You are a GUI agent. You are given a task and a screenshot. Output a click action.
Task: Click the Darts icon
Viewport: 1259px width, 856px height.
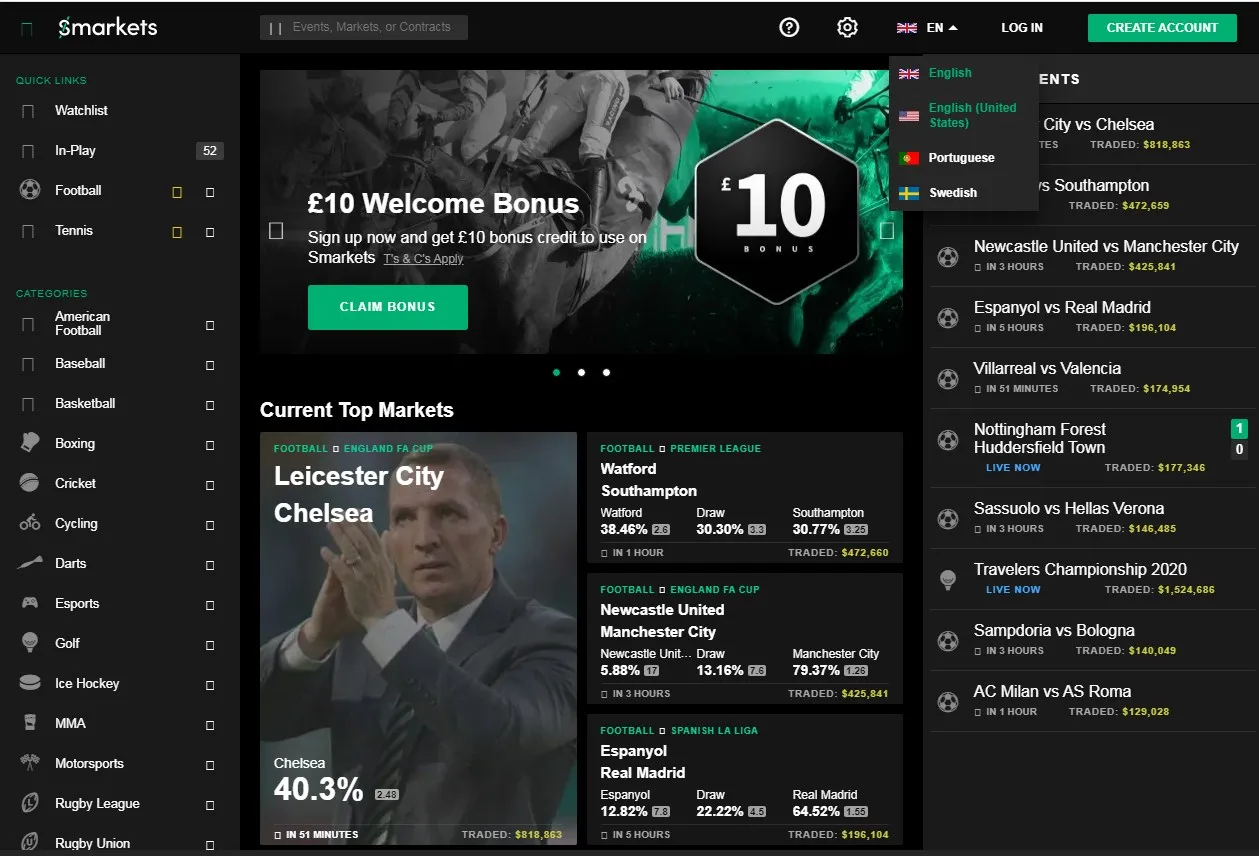[x=29, y=563]
